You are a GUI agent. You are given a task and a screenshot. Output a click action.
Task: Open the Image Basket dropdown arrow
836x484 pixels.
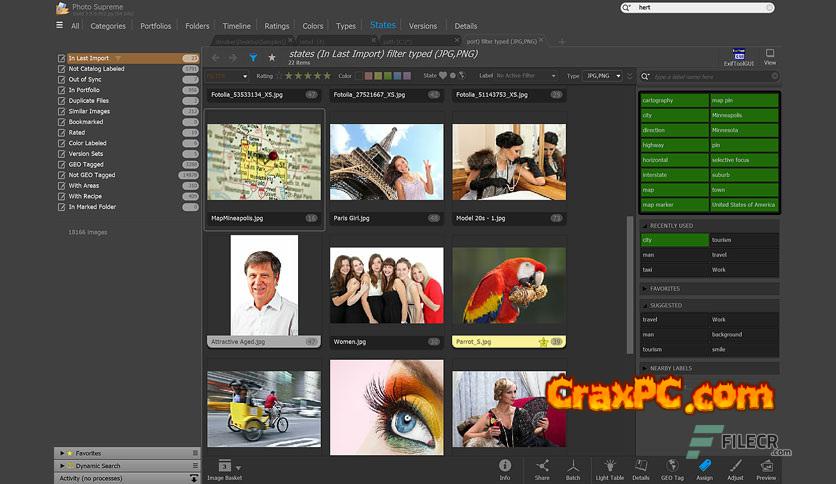click(238, 467)
